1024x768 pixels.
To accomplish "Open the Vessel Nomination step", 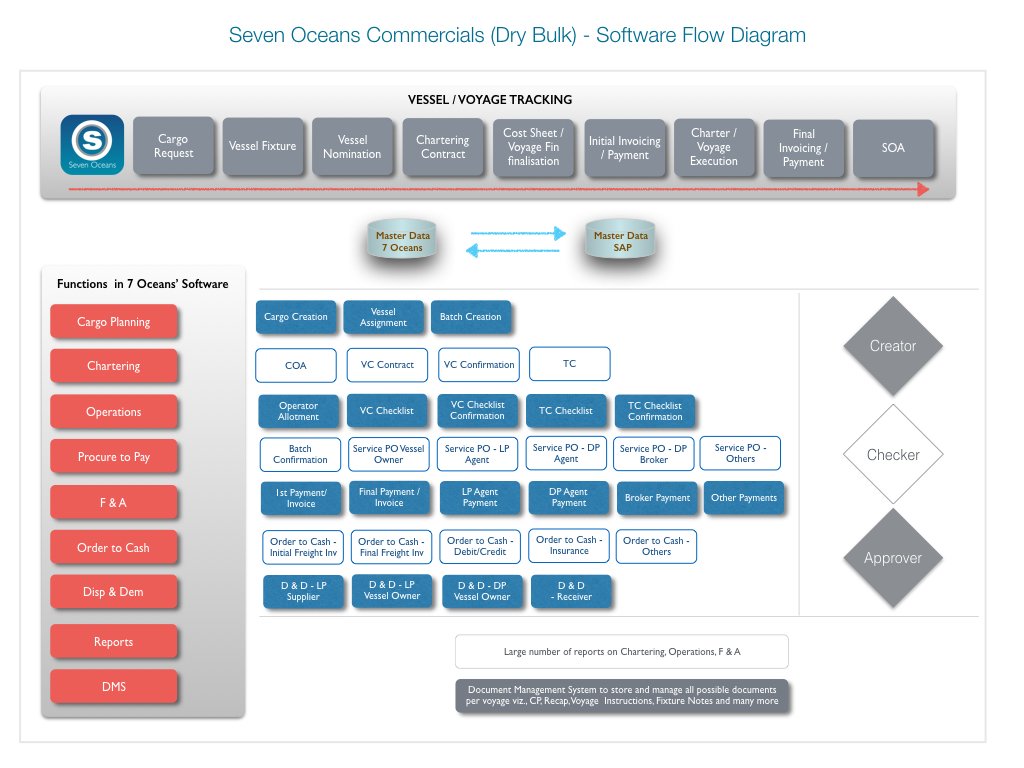I will (x=353, y=146).
